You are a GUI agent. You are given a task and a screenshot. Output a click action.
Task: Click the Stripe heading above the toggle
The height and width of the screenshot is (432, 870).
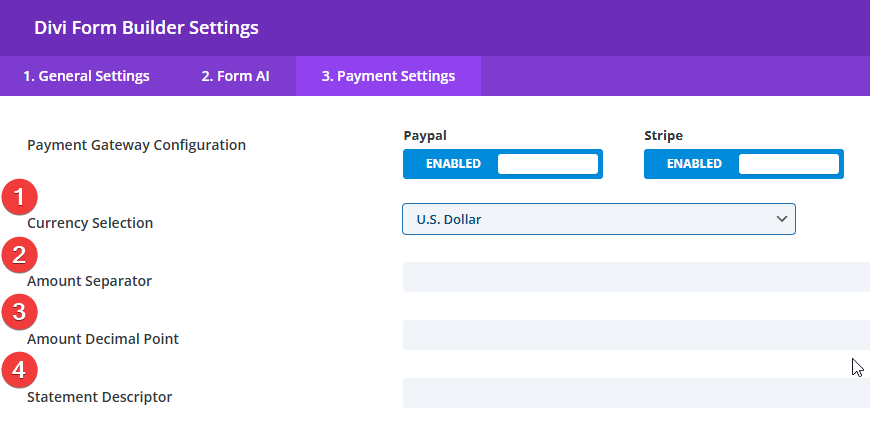click(x=664, y=135)
